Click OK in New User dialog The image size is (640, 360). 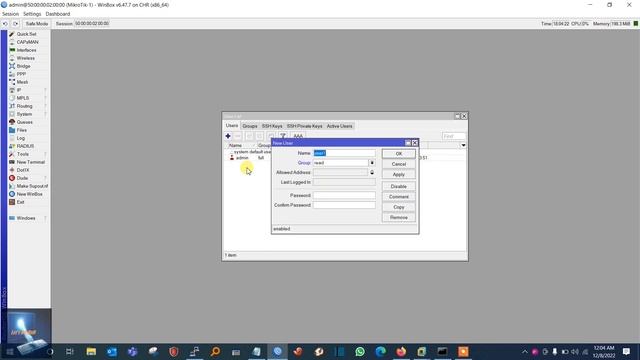pyautogui.click(x=399, y=154)
